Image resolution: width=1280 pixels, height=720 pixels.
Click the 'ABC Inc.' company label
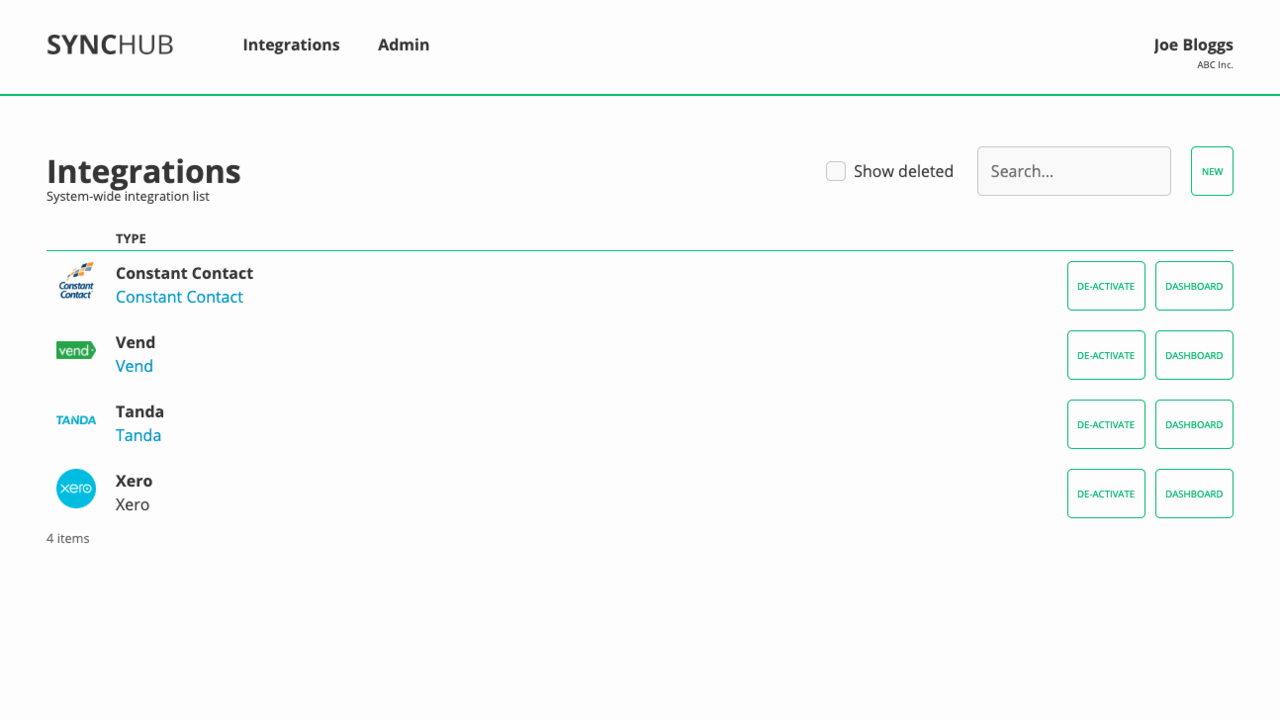tap(1215, 65)
